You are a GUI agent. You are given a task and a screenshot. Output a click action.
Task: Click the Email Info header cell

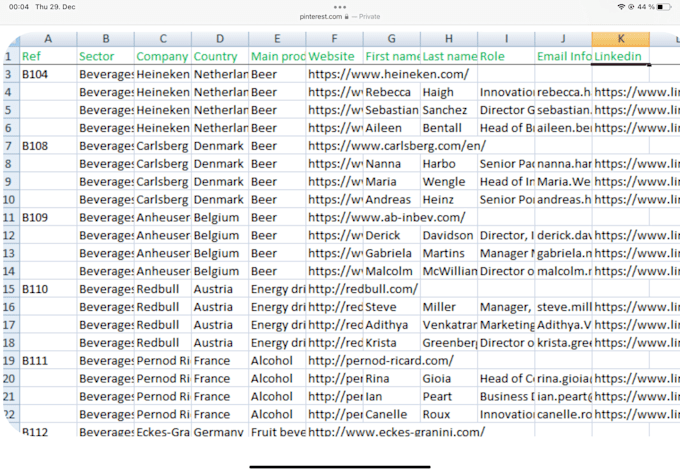tap(563, 56)
